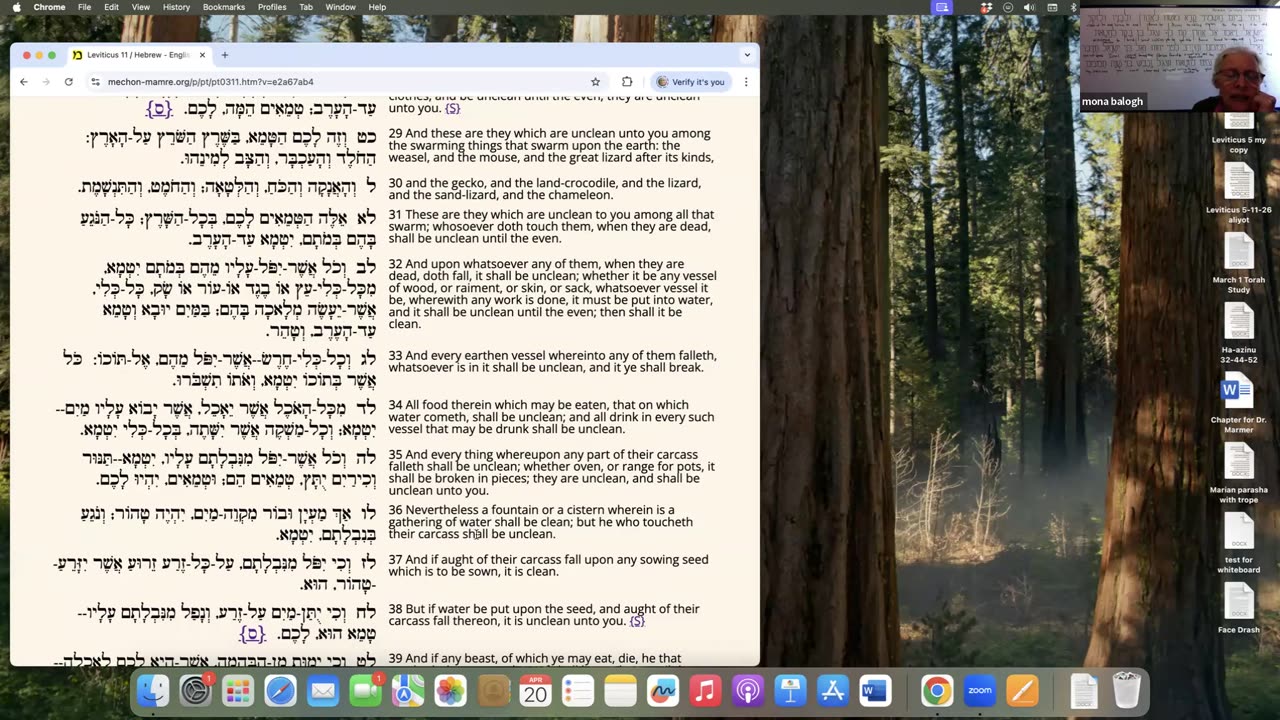
Task: Click the screen sharing status icon in menu bar
Action: [942, 7]
